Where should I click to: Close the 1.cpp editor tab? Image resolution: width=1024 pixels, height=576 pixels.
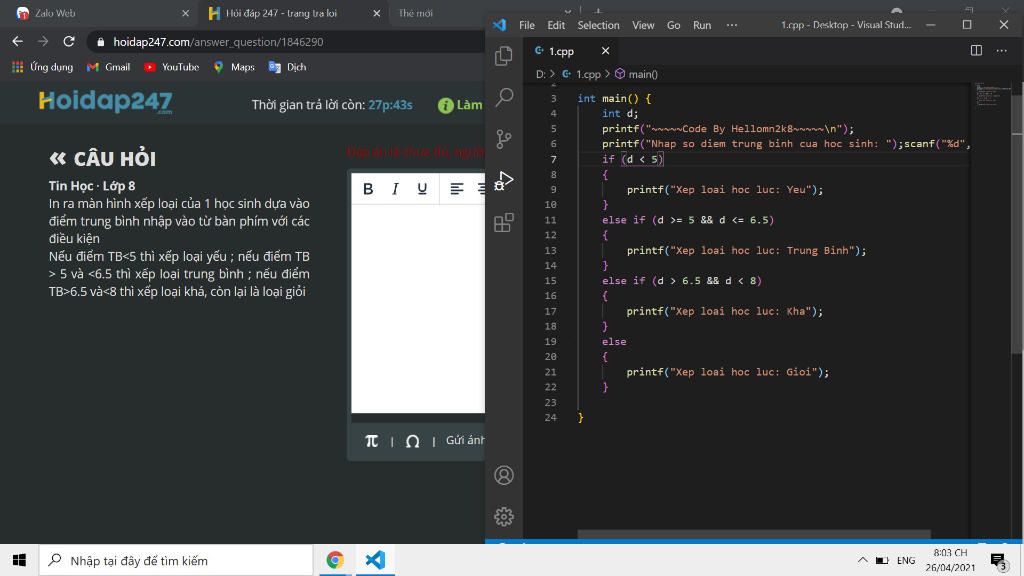tap(605, 51)
